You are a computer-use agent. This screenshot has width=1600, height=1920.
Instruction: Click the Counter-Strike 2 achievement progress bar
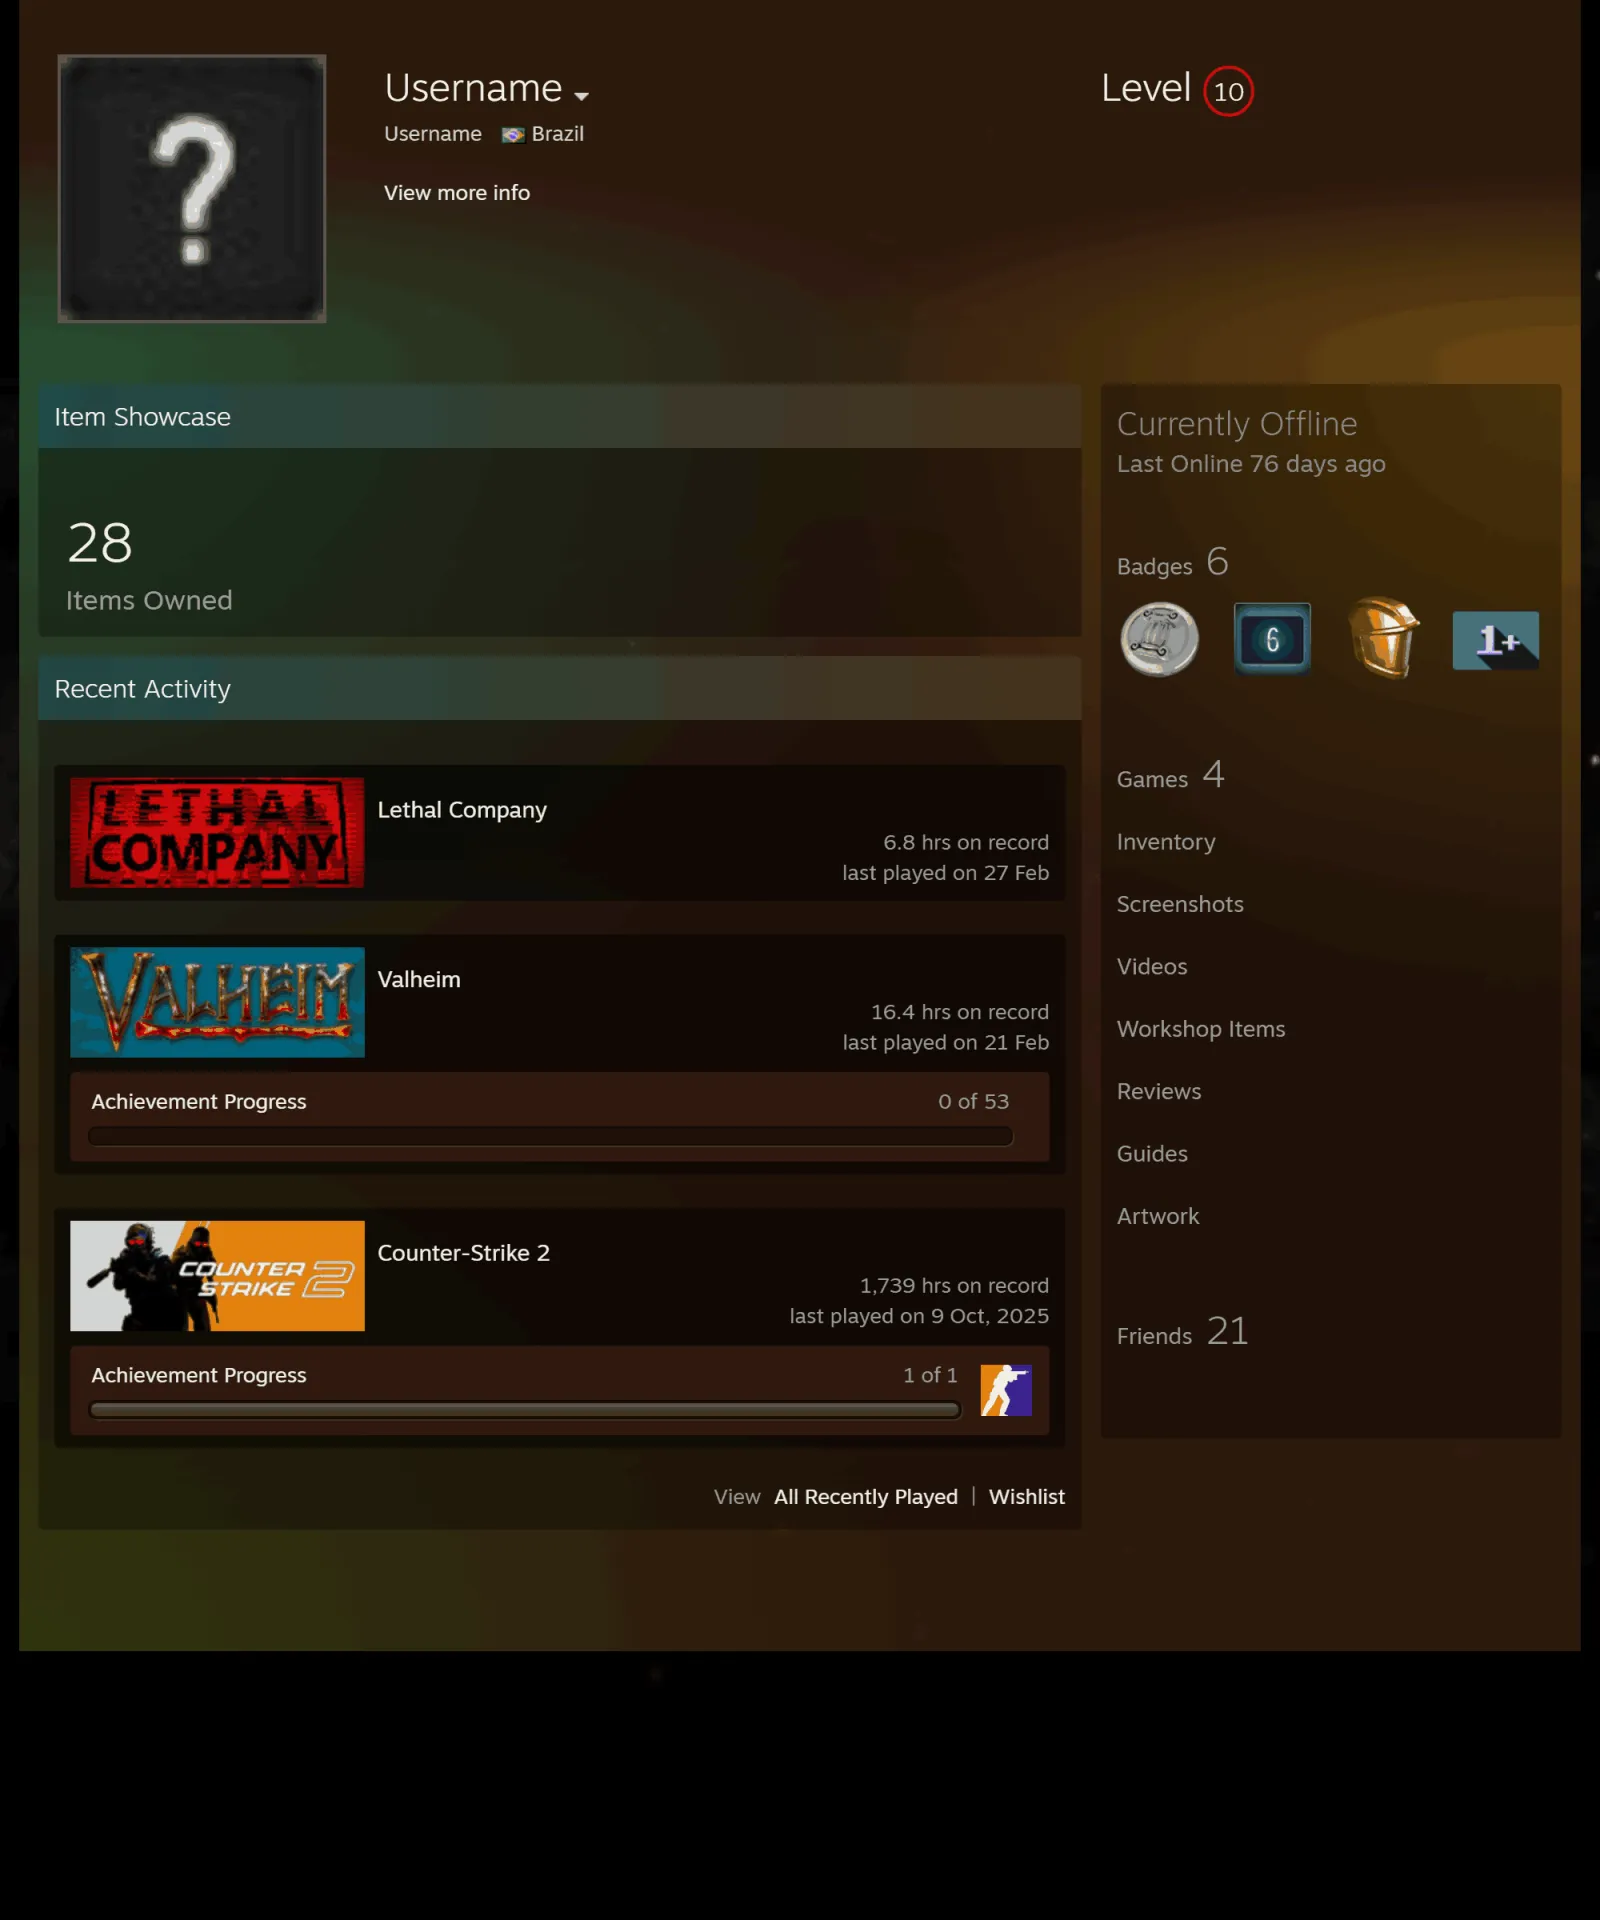(525, 1410)
